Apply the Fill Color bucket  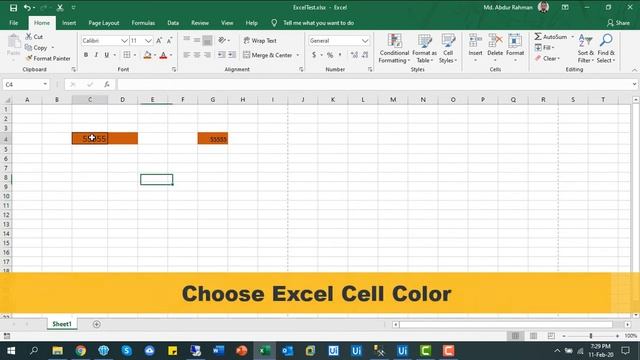(147, 55)
